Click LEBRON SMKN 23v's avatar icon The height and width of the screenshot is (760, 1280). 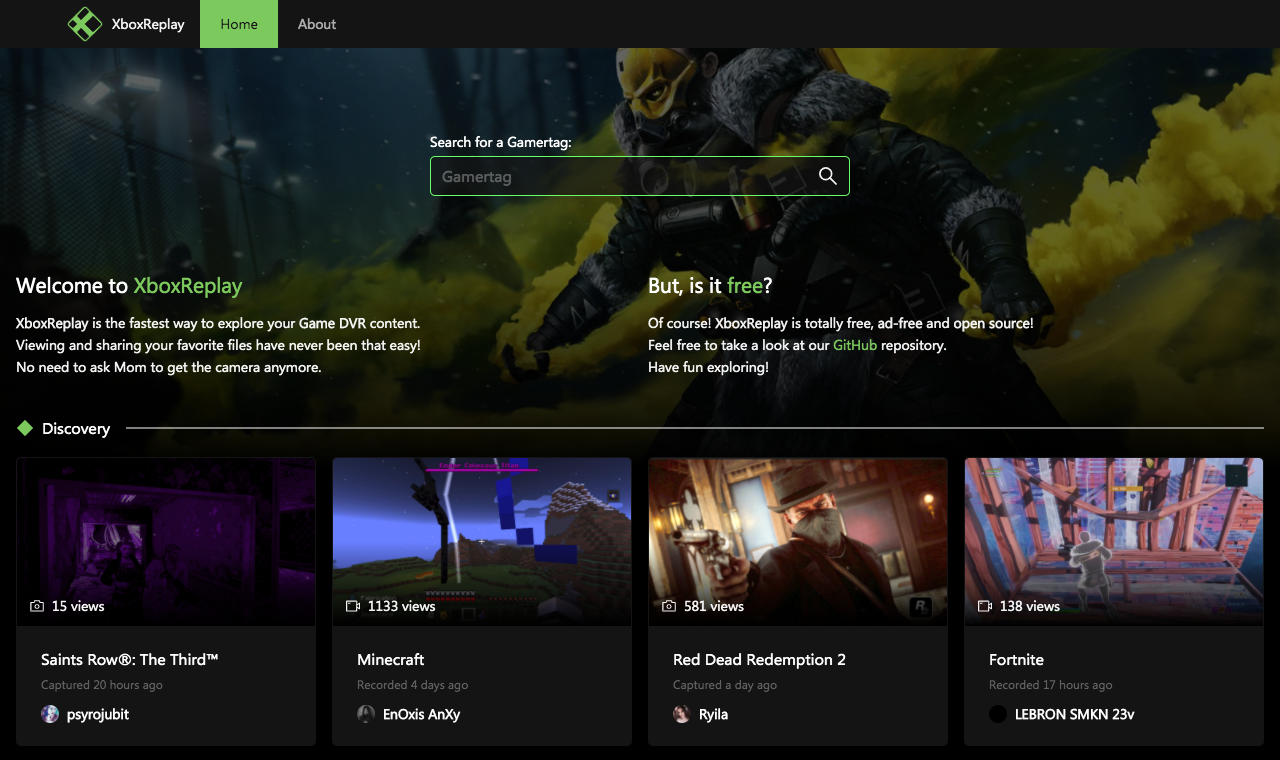pos(997,714)
